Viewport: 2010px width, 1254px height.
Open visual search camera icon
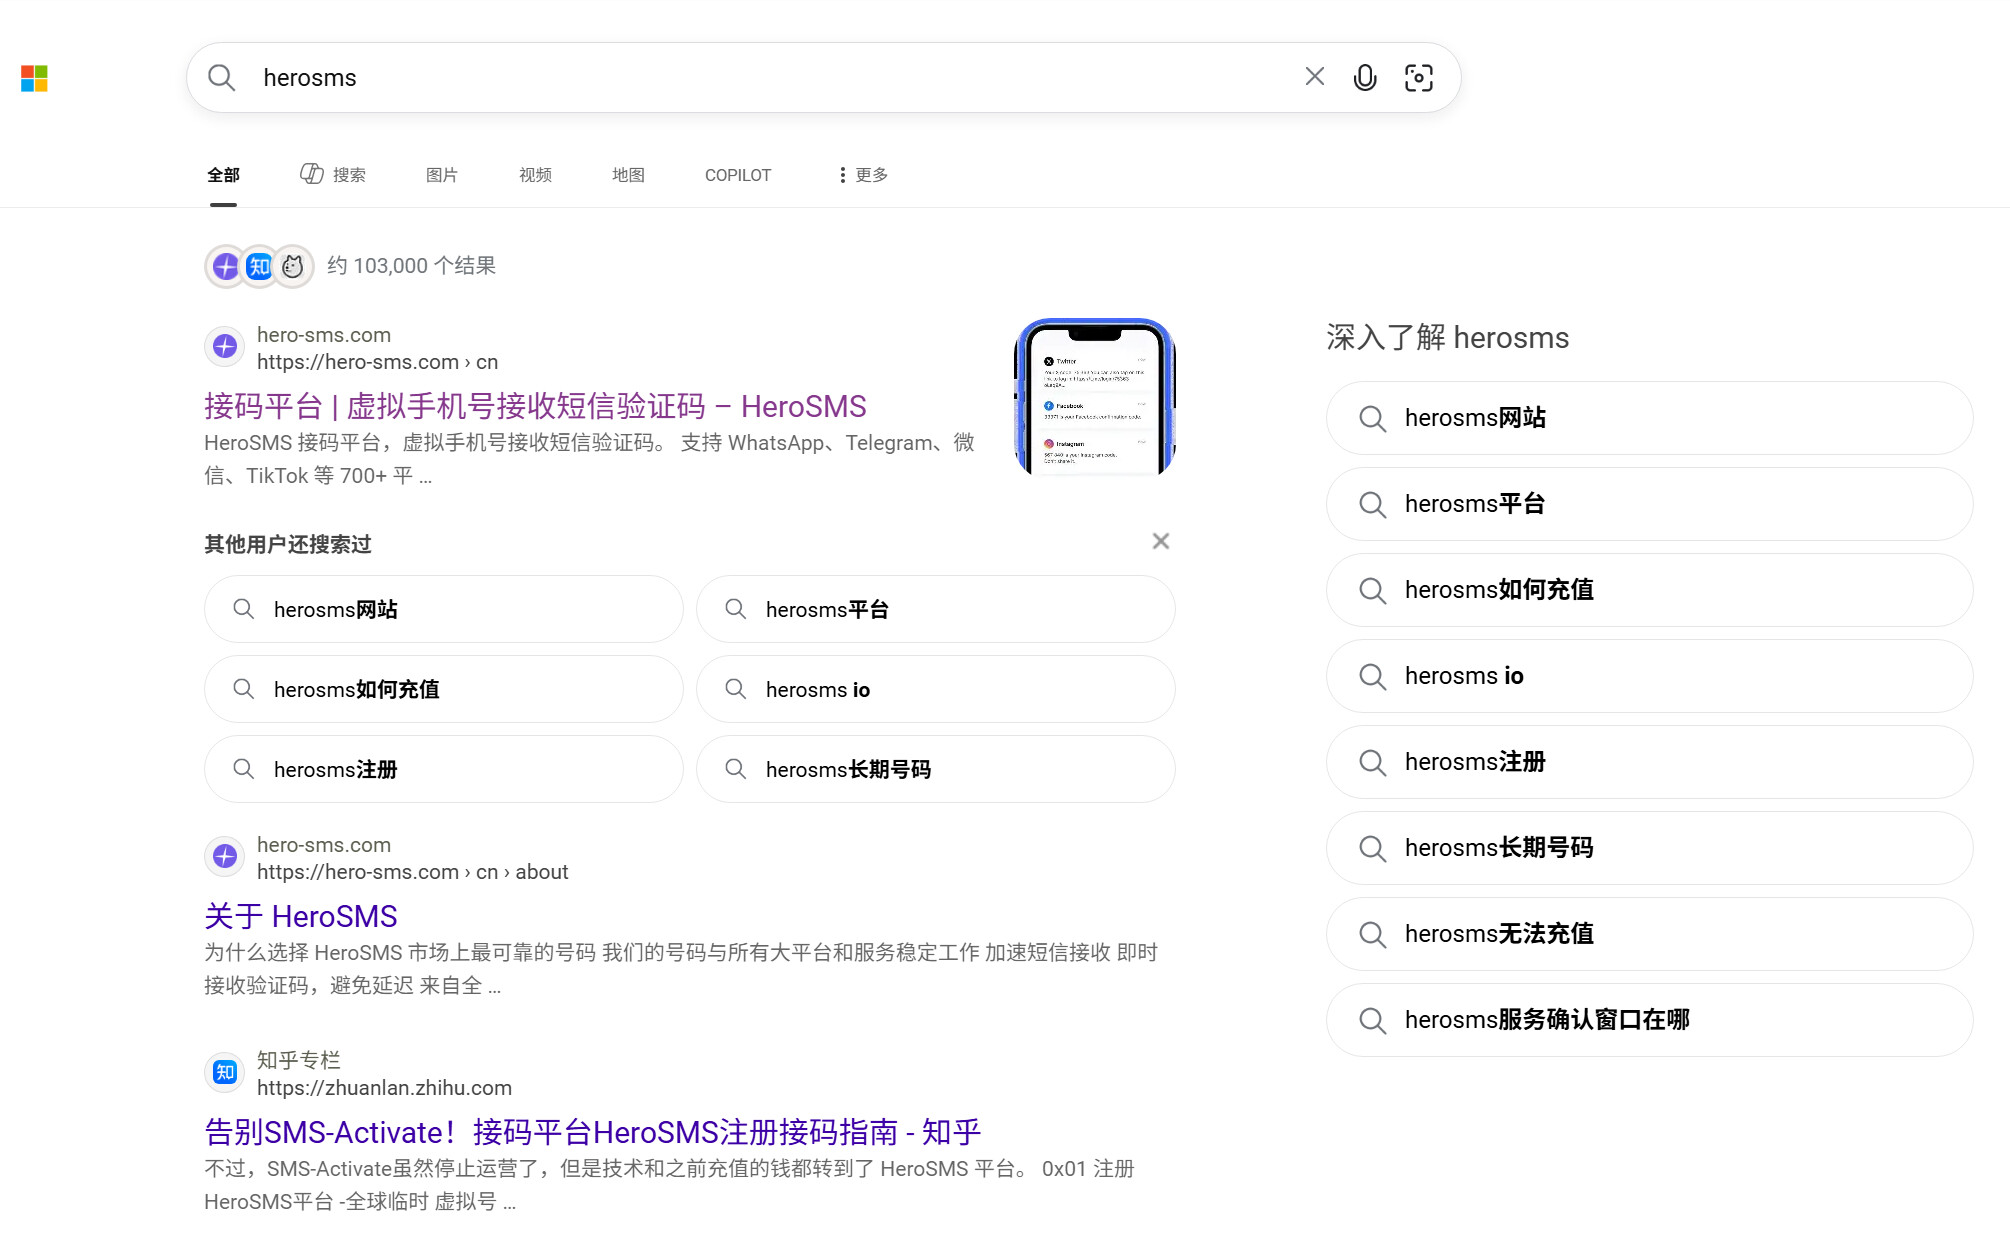click(x=1419, y=78)
